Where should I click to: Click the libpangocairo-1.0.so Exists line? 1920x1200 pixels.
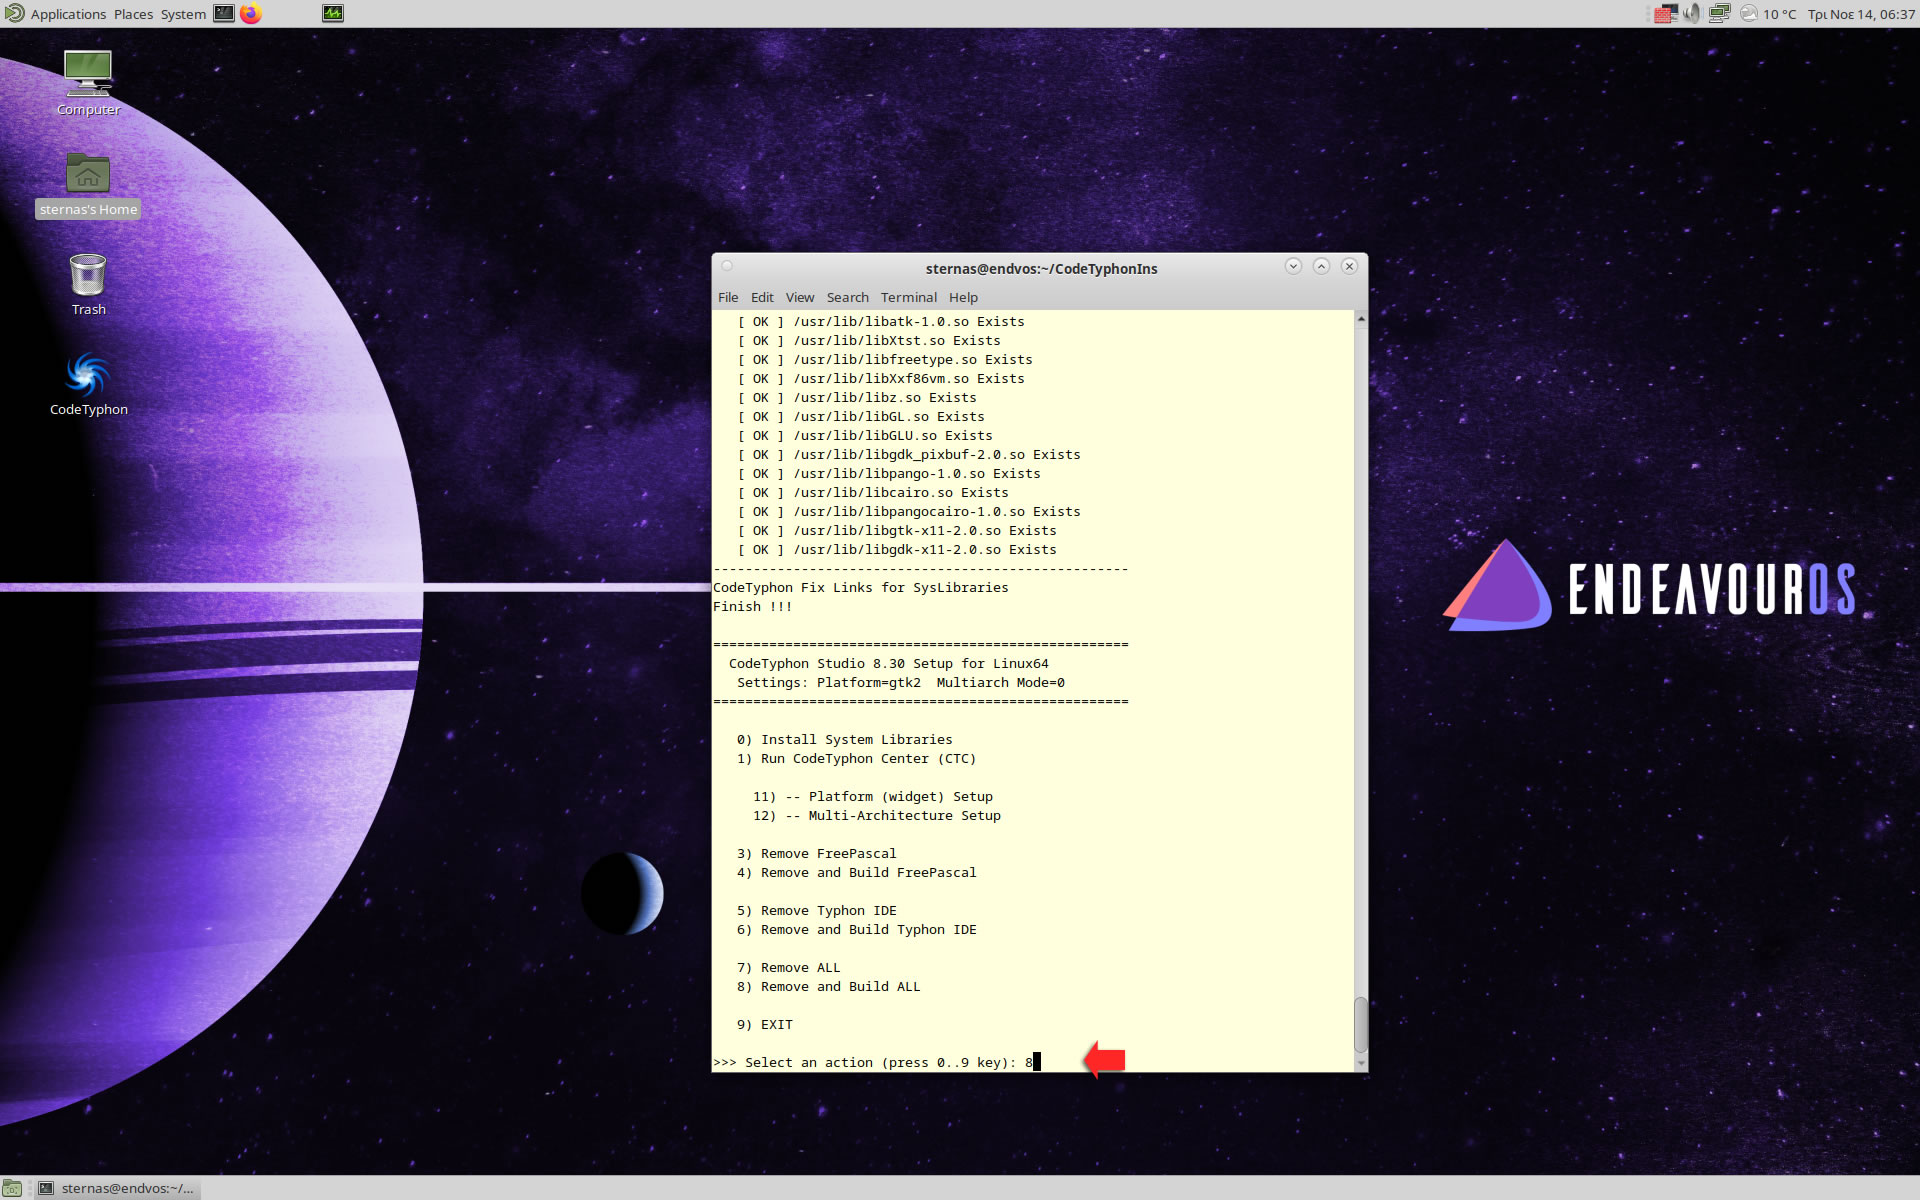[x=909, y=511]
